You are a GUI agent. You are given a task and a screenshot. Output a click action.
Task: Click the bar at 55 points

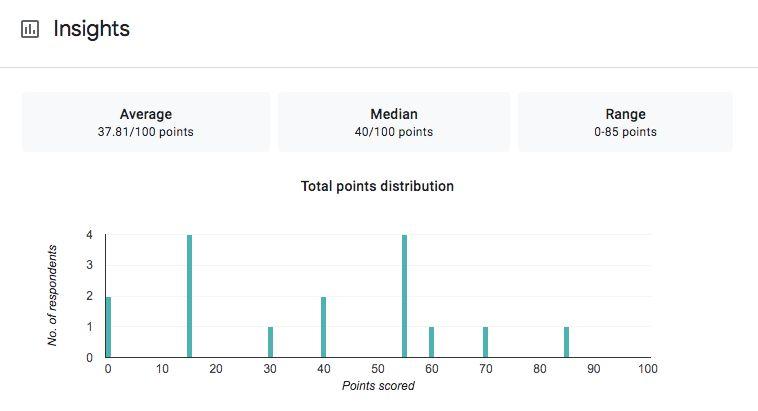coord(404,296)
